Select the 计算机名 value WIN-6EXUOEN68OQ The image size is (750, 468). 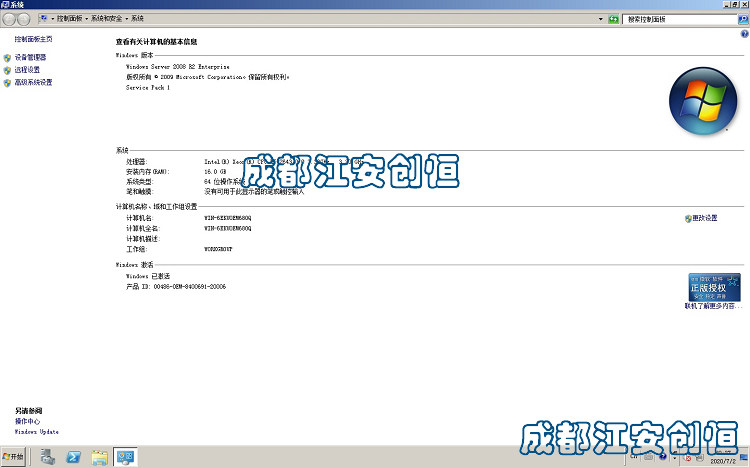(x=228, y=218)
